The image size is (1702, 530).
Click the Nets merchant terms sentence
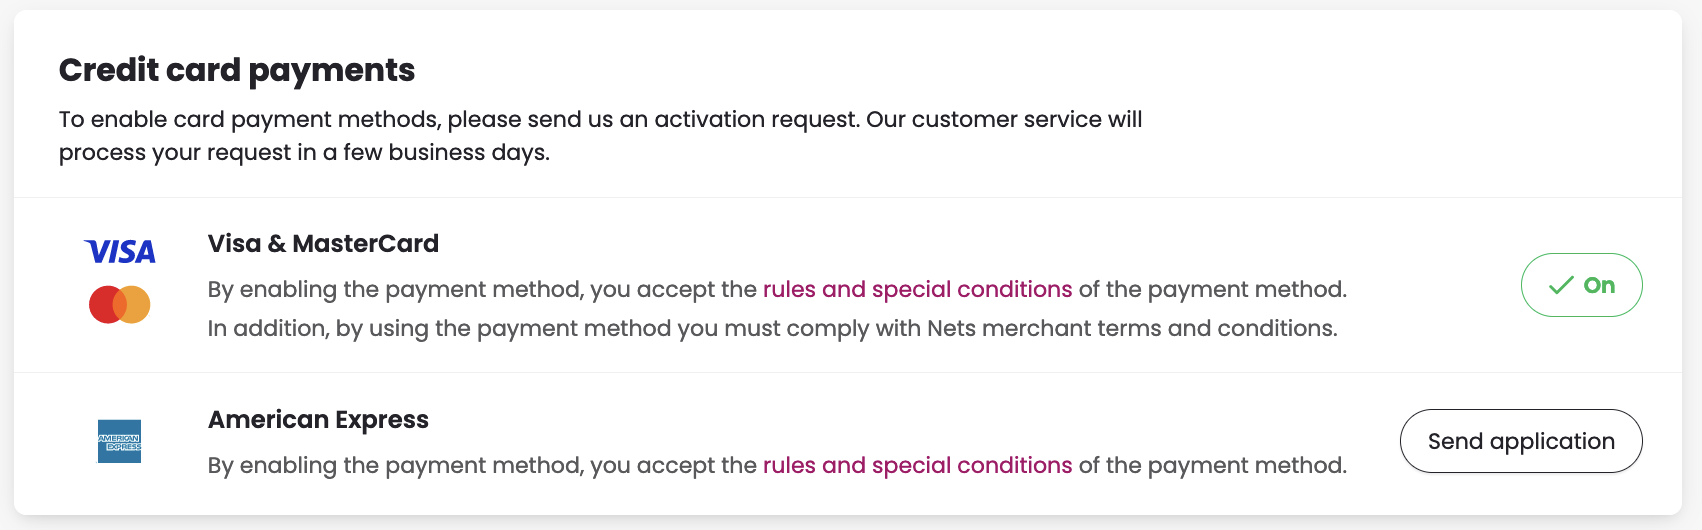(x=772, y=328)
